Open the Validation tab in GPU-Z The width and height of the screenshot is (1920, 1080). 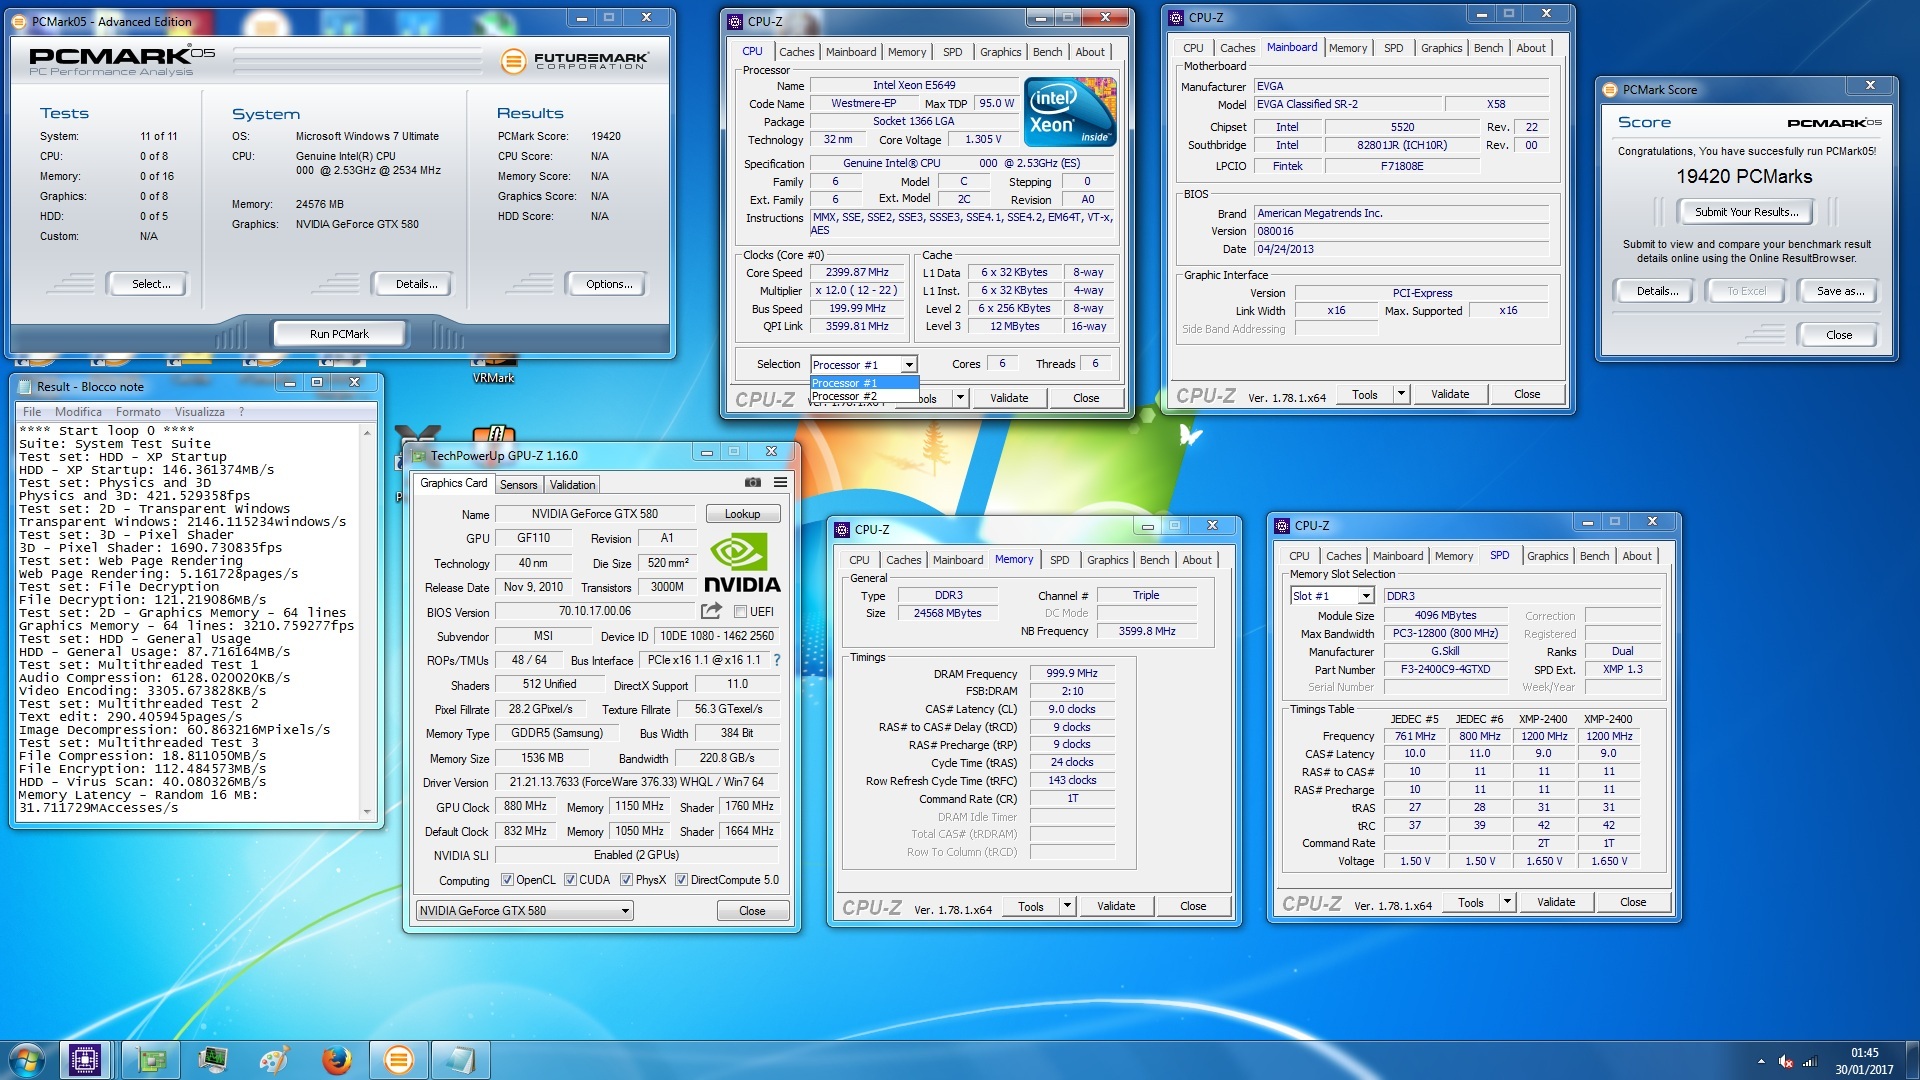[572, 485]
